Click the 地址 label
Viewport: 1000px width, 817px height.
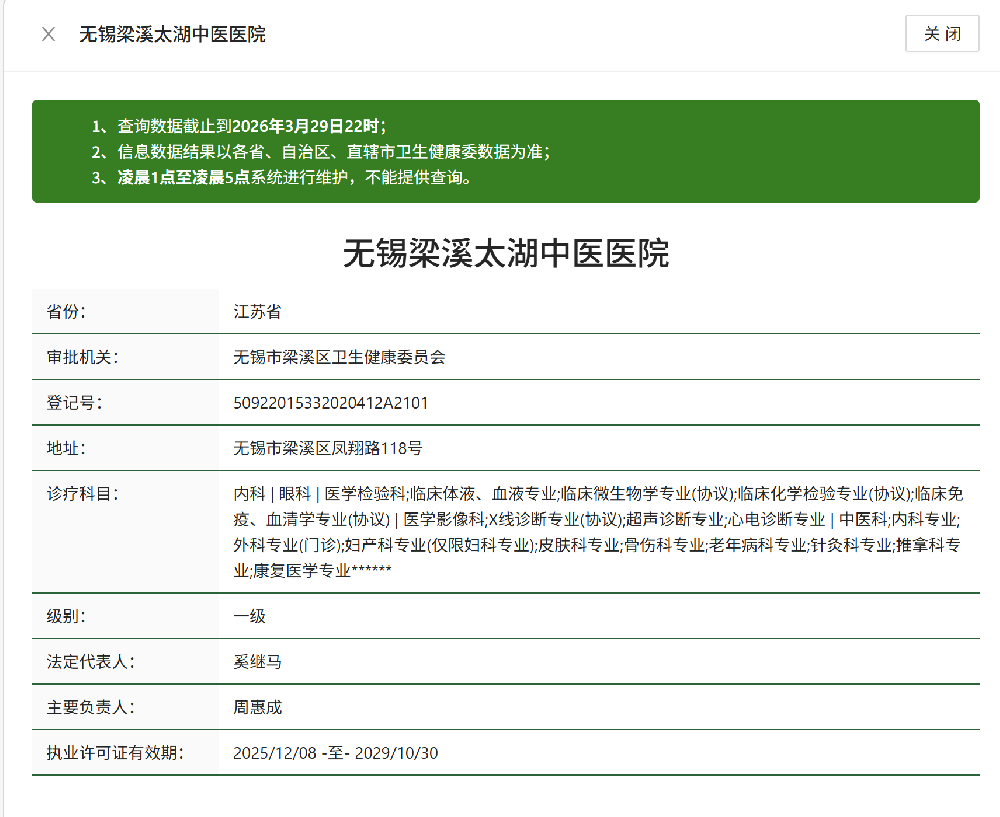pyautogui.click(x=66, y=448)
